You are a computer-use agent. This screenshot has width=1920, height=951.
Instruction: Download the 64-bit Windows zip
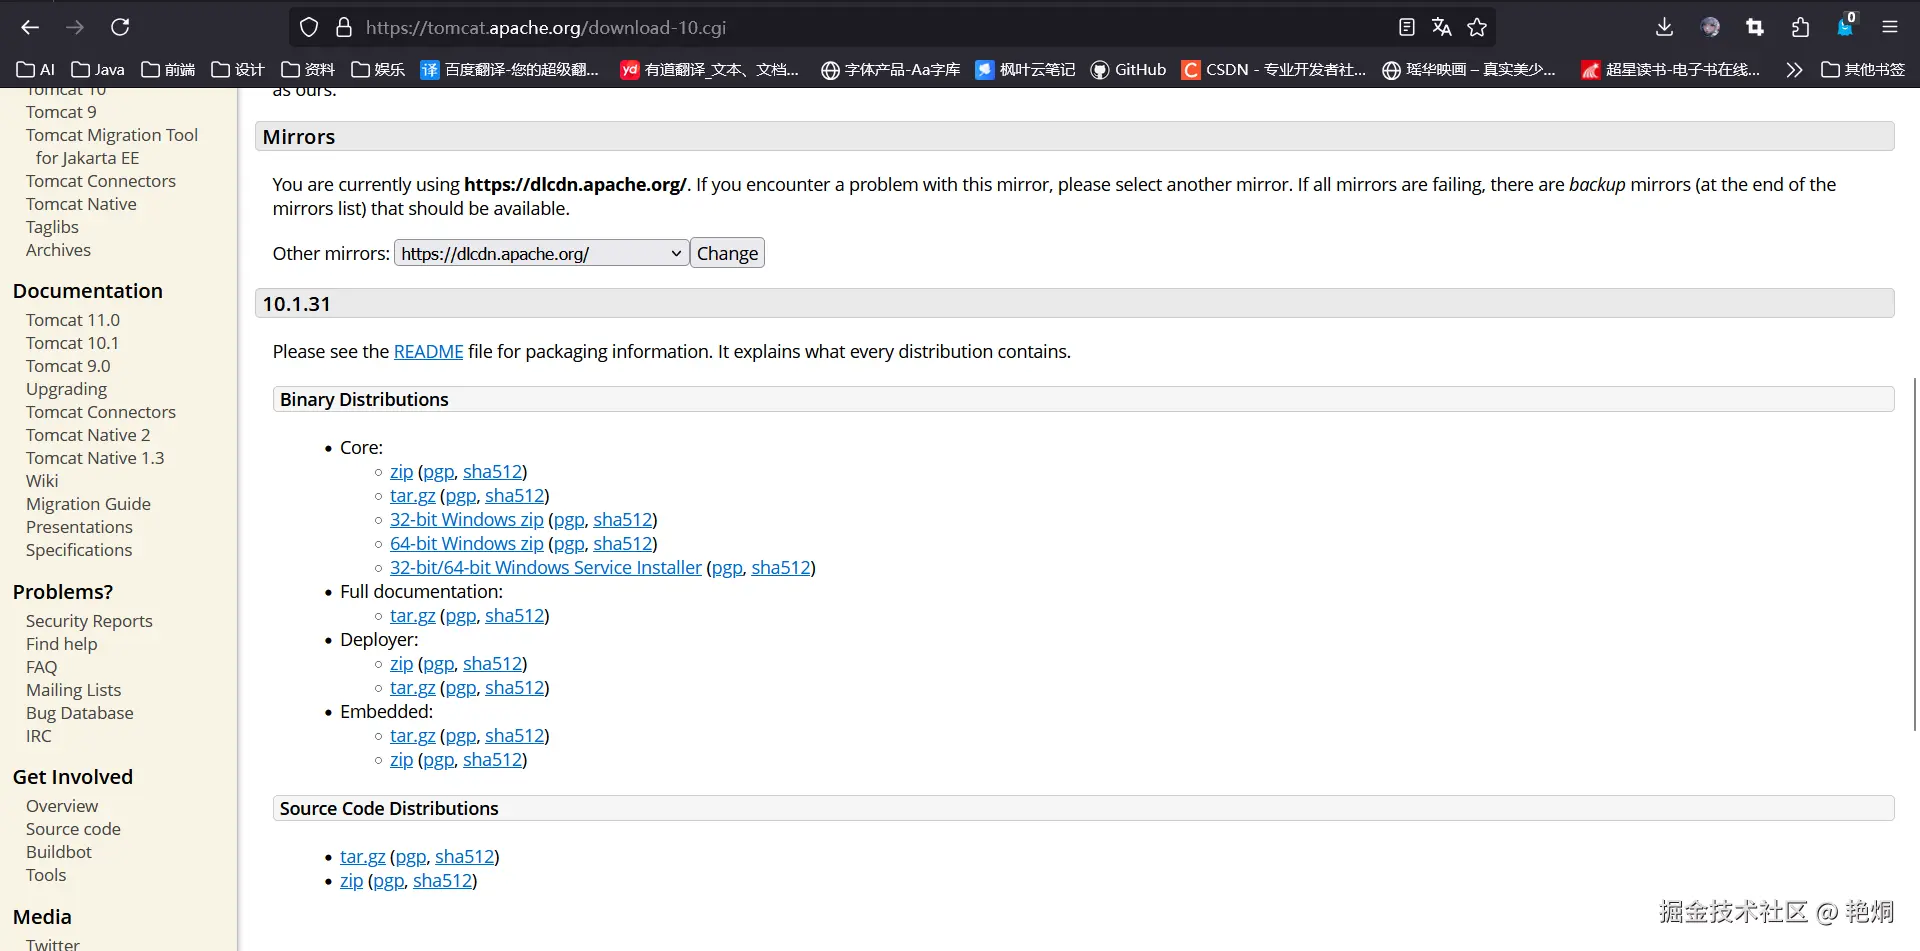(x=466, y=543)
